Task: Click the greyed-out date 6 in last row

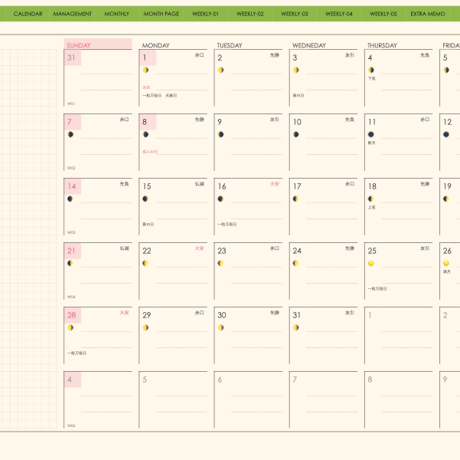Action: tap(220, 379)
